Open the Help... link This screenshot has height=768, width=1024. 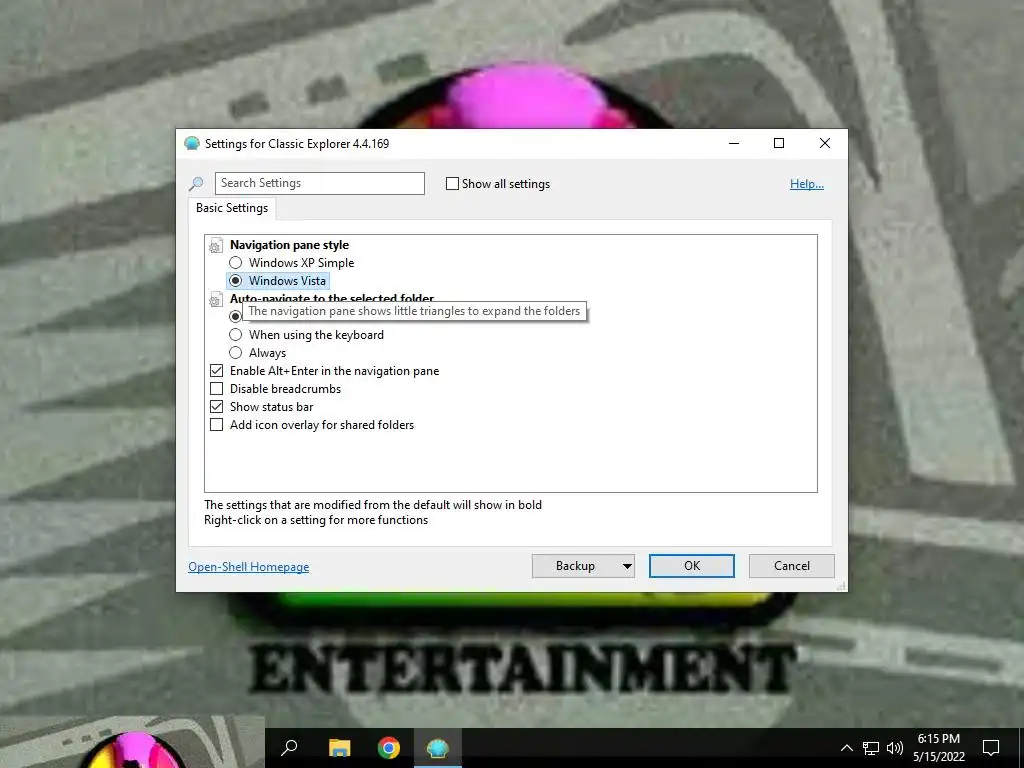click(807, 184)
